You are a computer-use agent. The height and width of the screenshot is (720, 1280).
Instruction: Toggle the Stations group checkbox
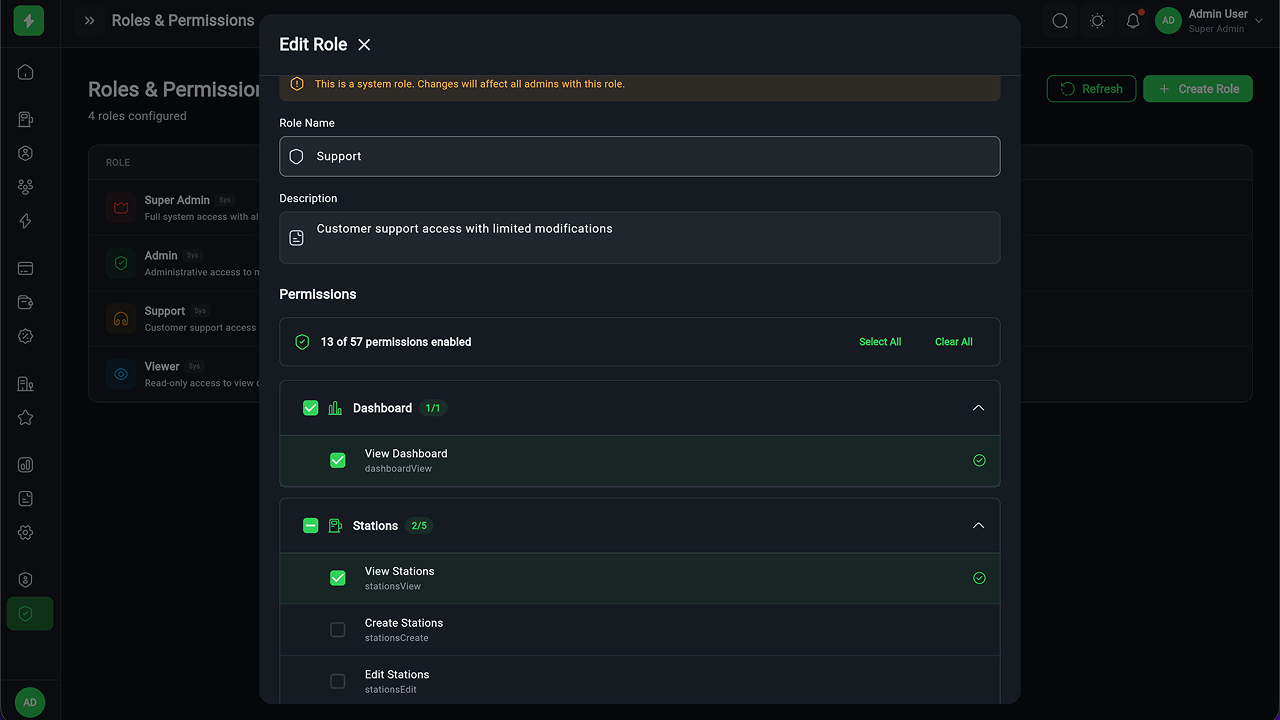(311, 526)
